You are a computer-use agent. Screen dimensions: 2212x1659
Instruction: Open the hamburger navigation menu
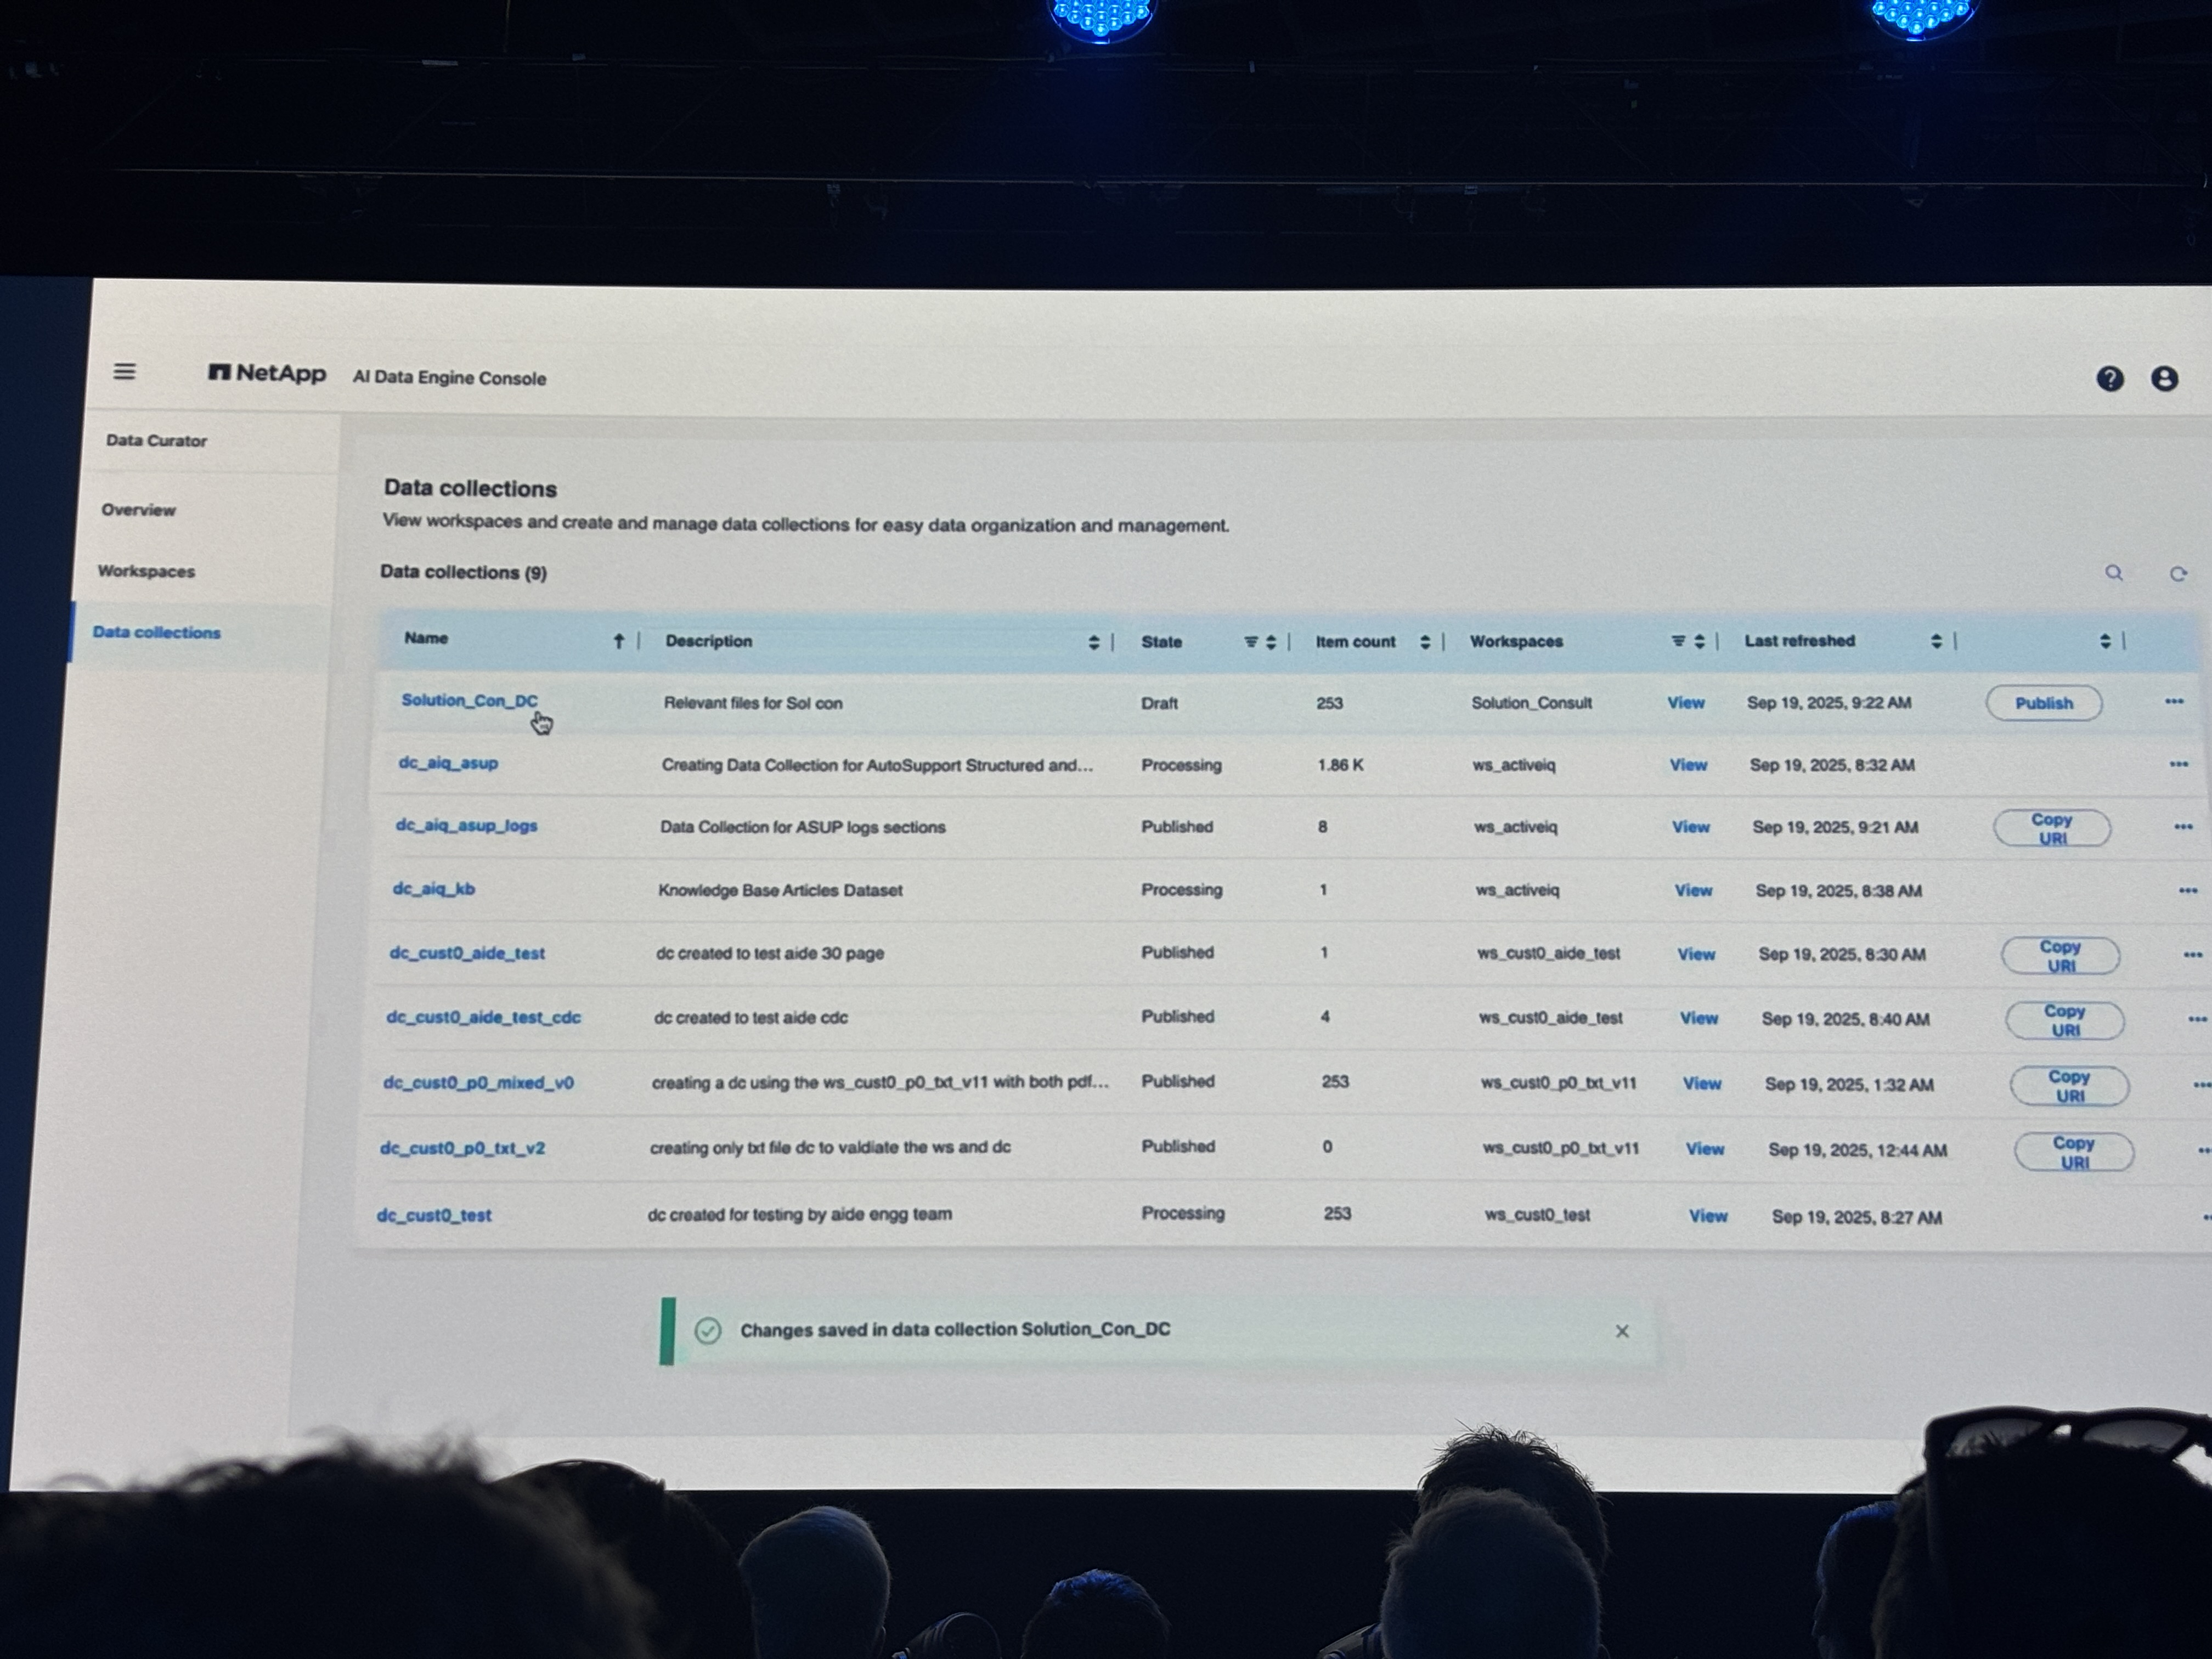(124, 371)
